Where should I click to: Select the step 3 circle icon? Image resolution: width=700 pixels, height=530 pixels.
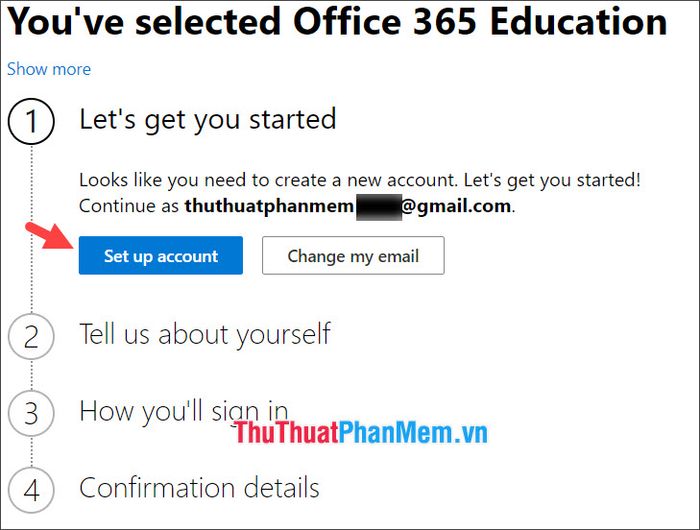(31, 413)
